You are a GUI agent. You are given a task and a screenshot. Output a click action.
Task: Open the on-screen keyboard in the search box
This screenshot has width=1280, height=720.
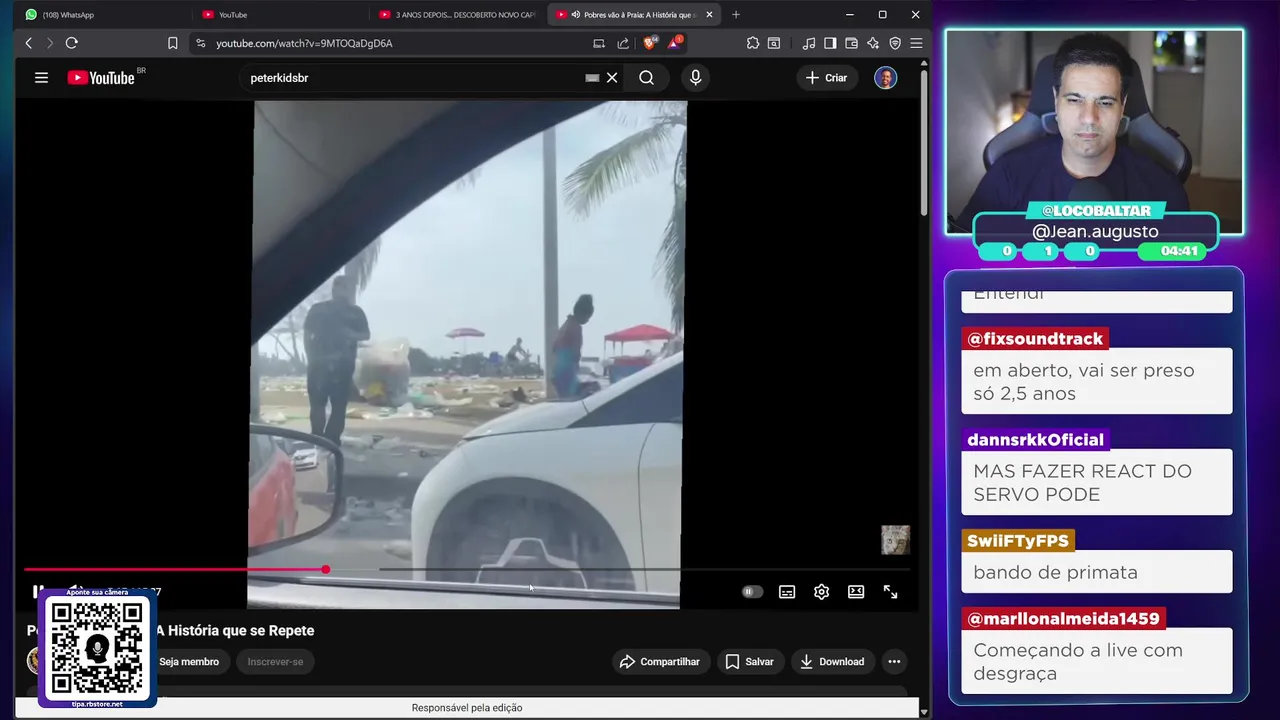(592, 77)
